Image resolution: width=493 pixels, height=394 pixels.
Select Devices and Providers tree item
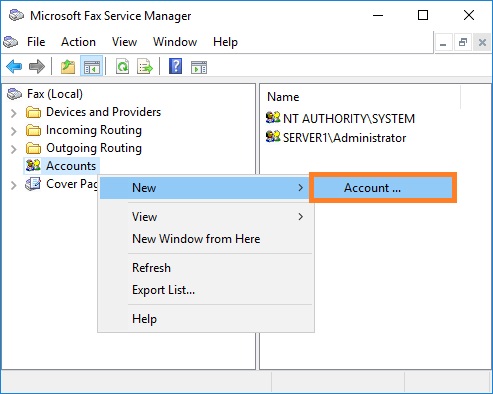pyautogui.click(x=103, y=112)
